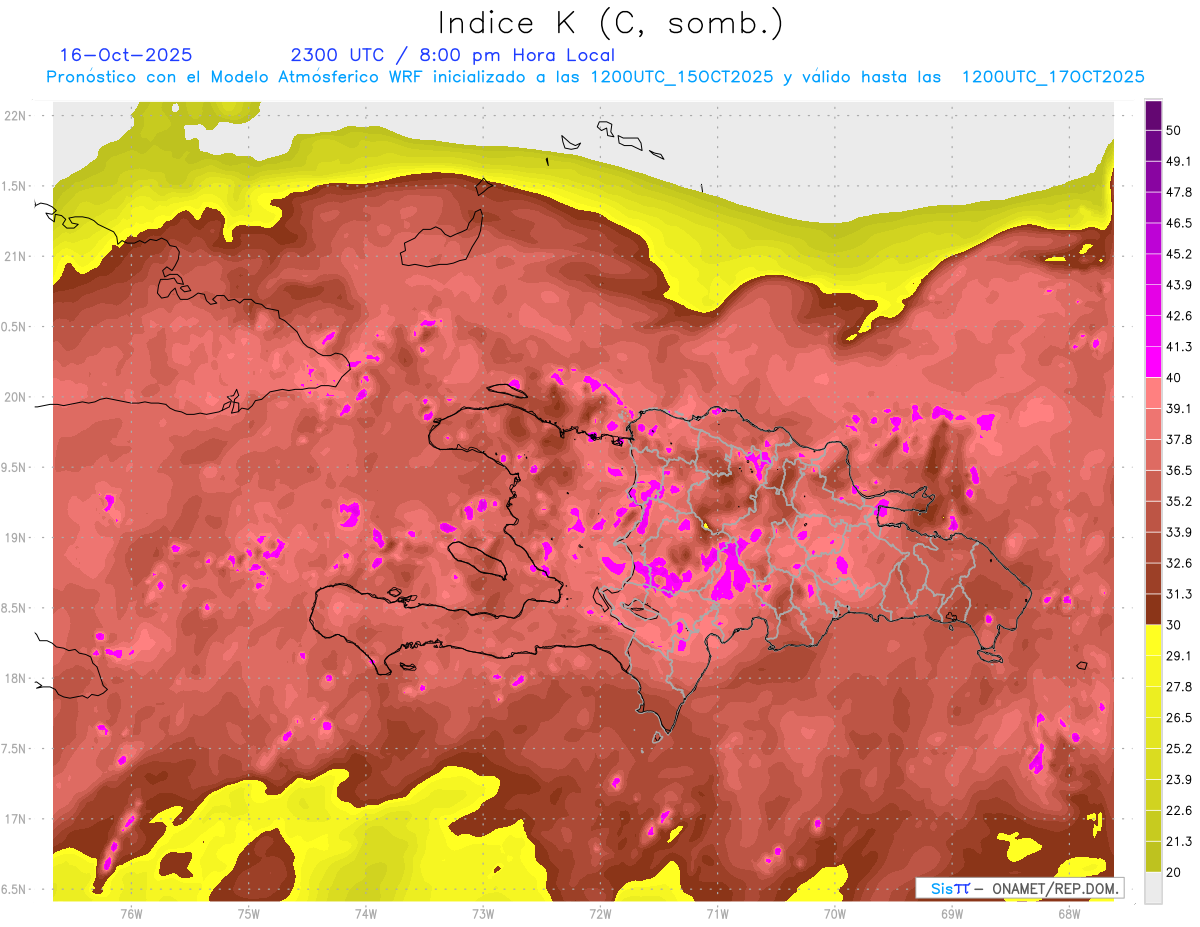Click the "2300 UTC / 8:00 pm Hora Local" label

tap(452, 55)
